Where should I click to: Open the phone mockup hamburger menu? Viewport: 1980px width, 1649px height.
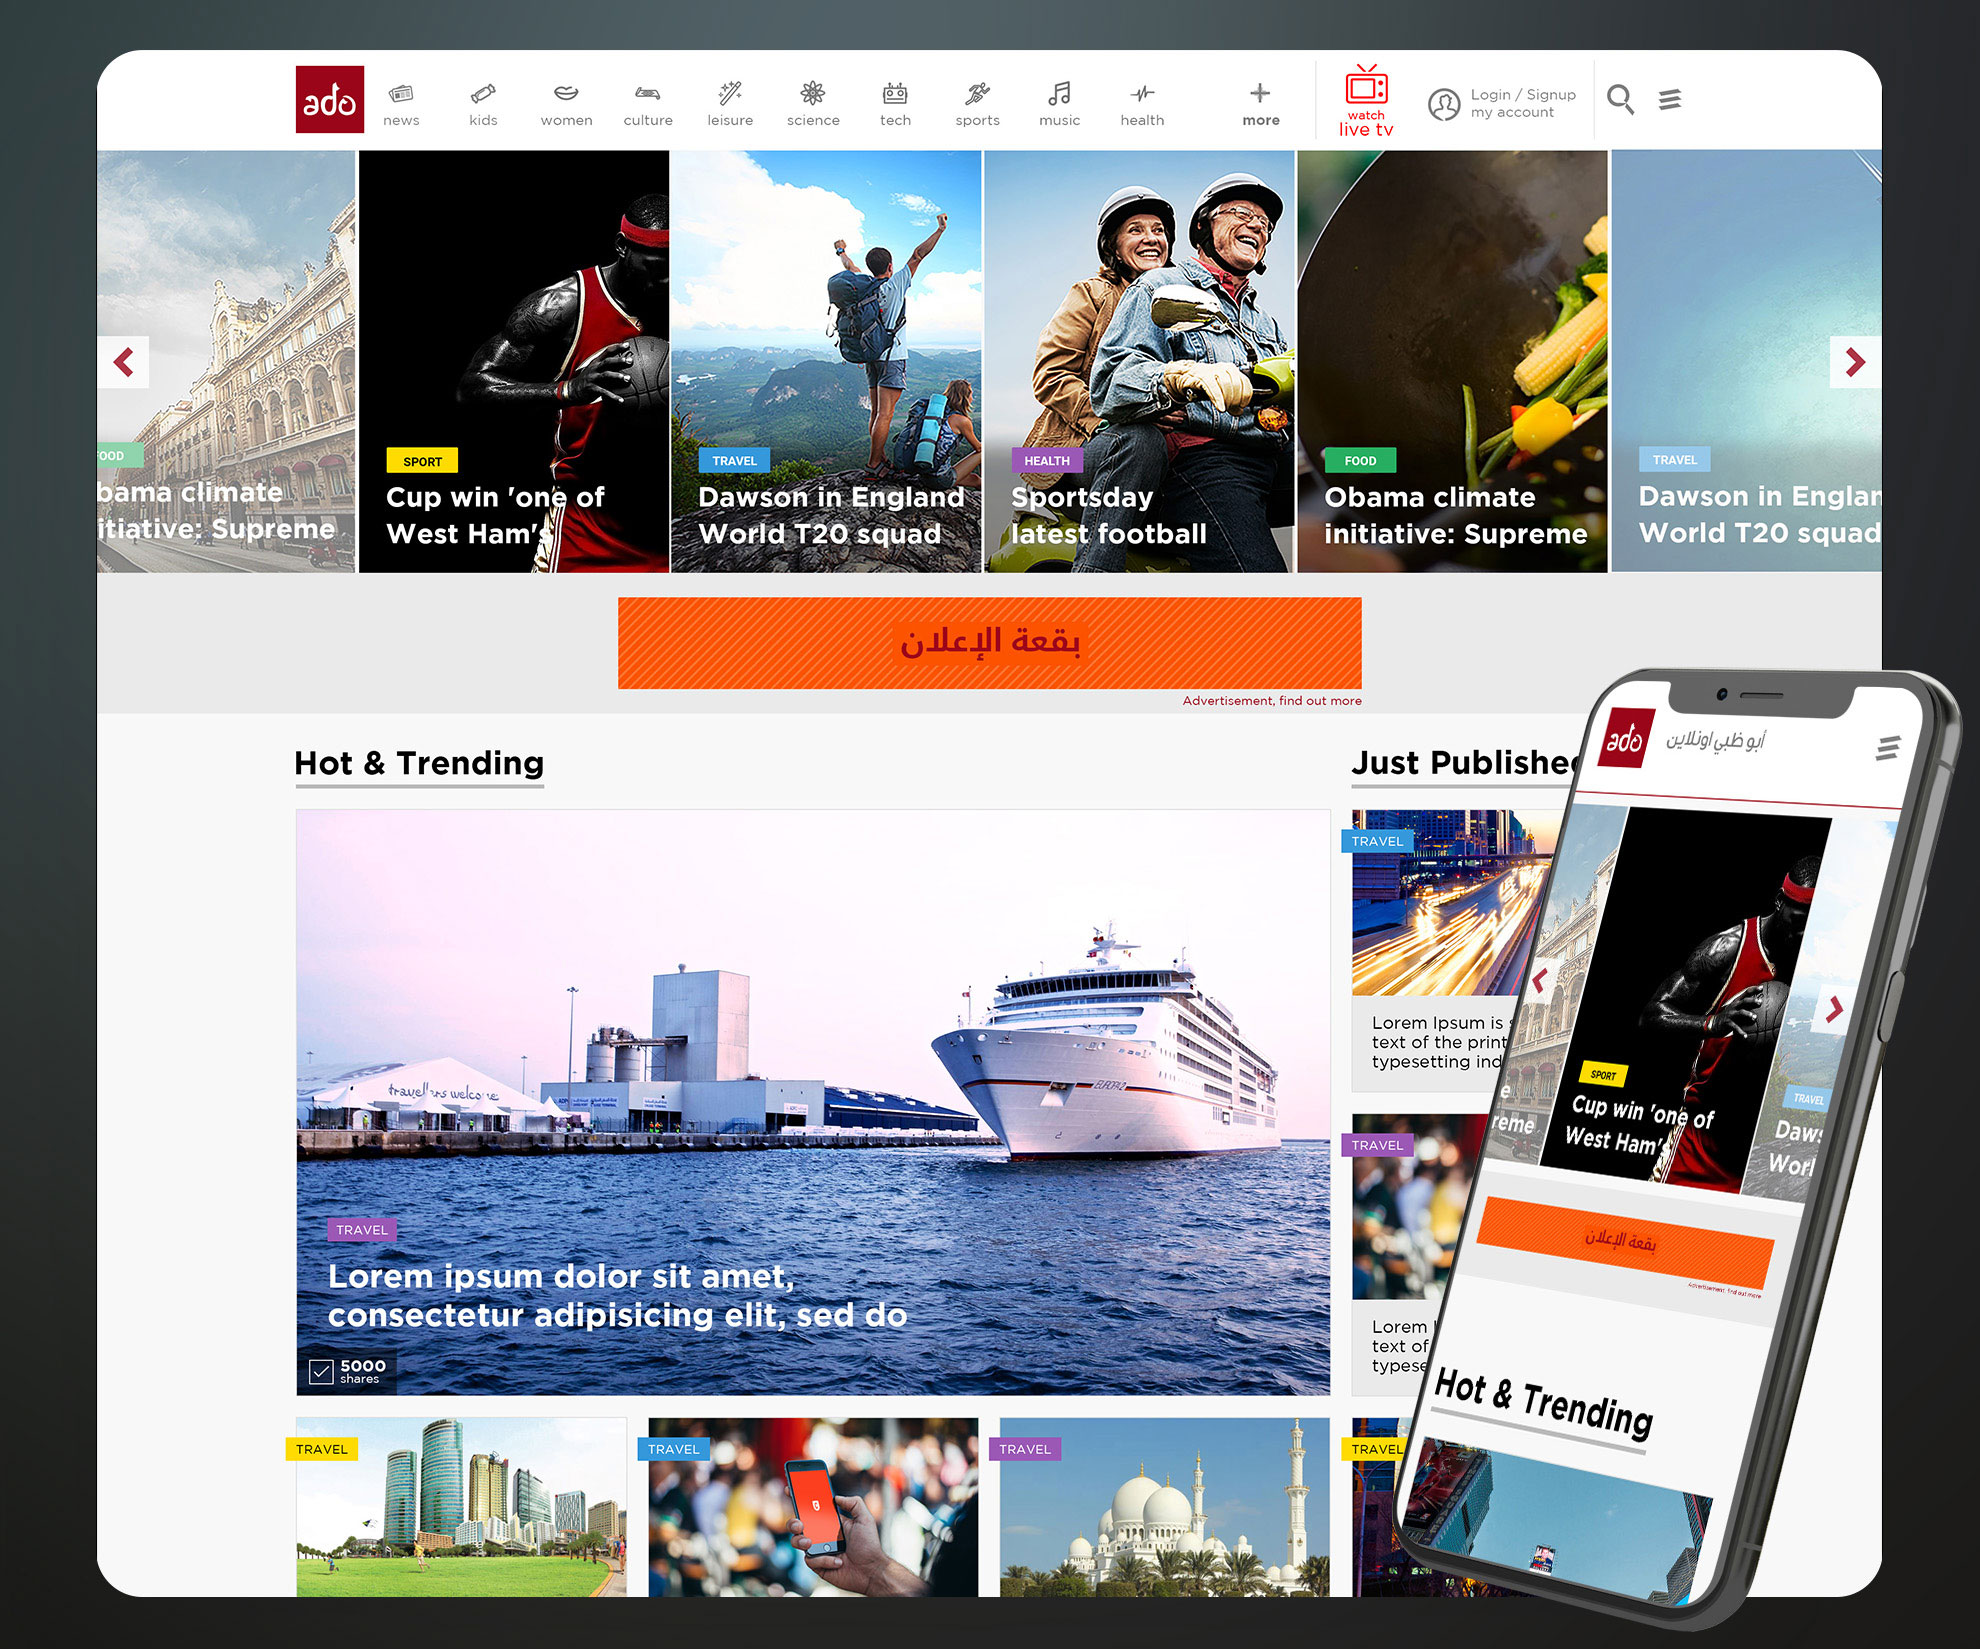click(1888, 748)
